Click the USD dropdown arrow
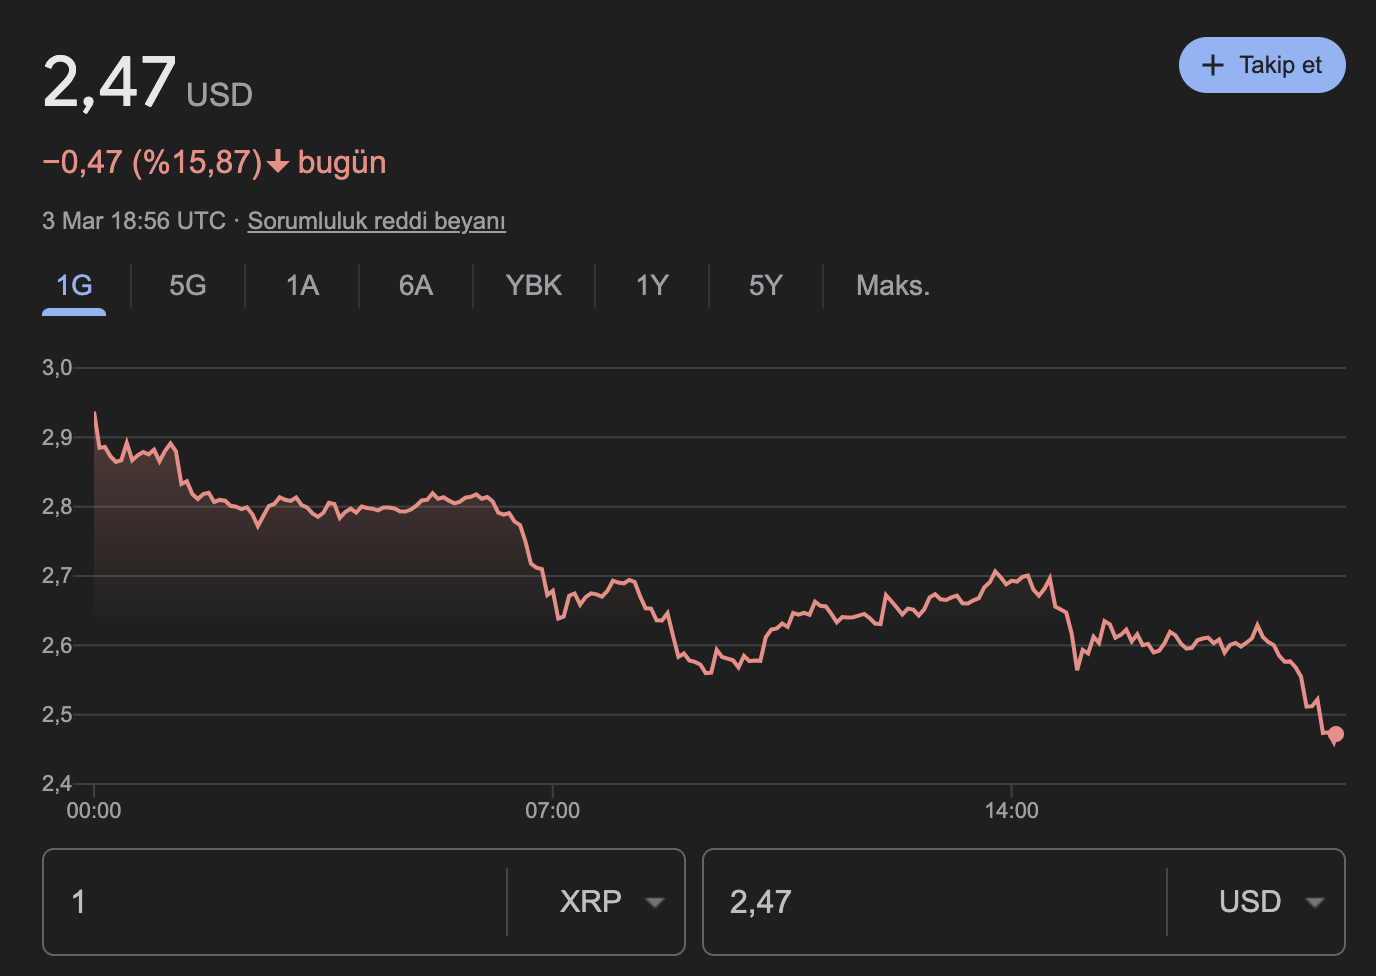The image size is (1376, 976). 1315,903
